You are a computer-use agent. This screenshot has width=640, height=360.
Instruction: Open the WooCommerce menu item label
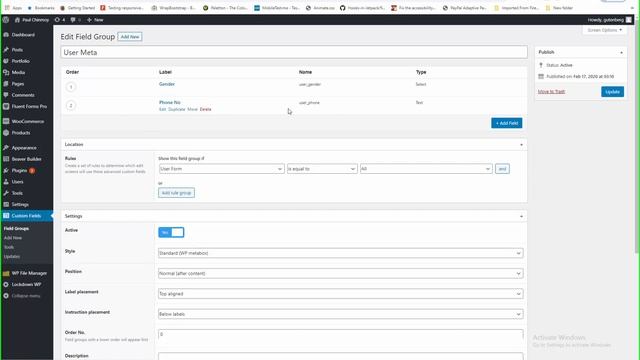click(x=28, y=121)
